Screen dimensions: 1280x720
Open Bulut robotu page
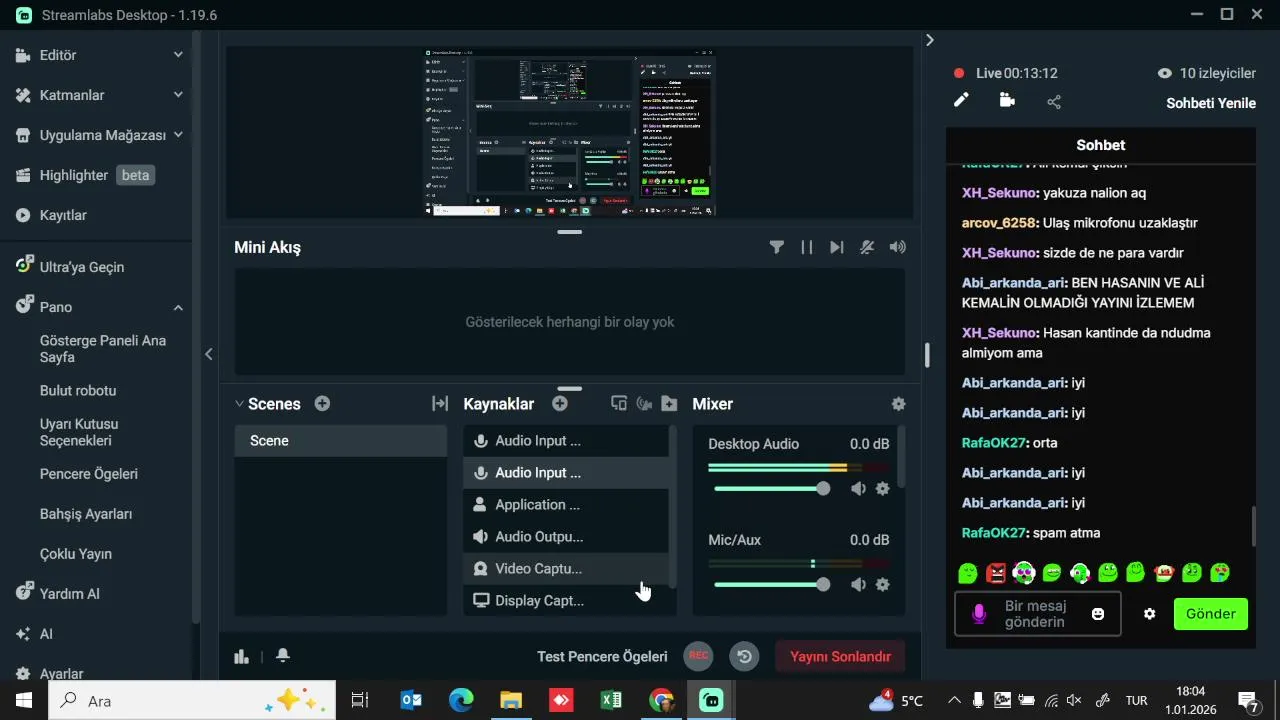click(x=78, y=390)
